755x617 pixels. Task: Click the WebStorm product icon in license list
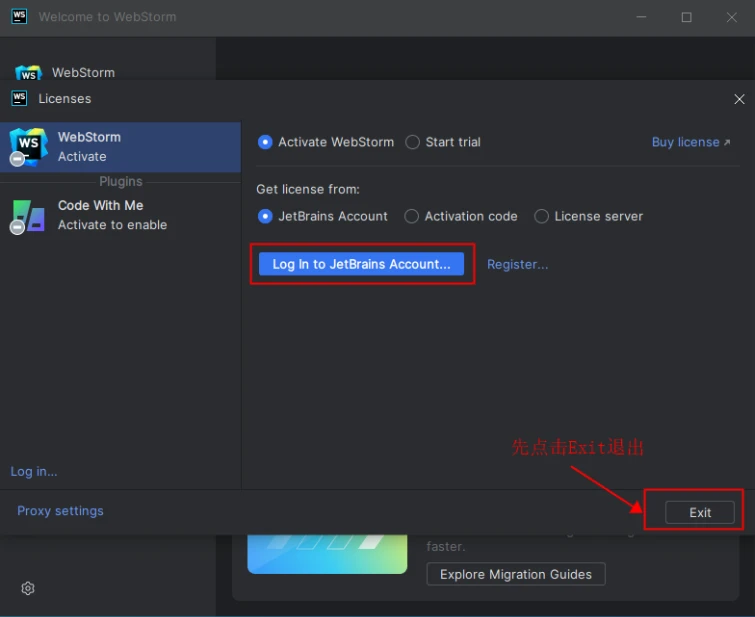pos(28,146)
